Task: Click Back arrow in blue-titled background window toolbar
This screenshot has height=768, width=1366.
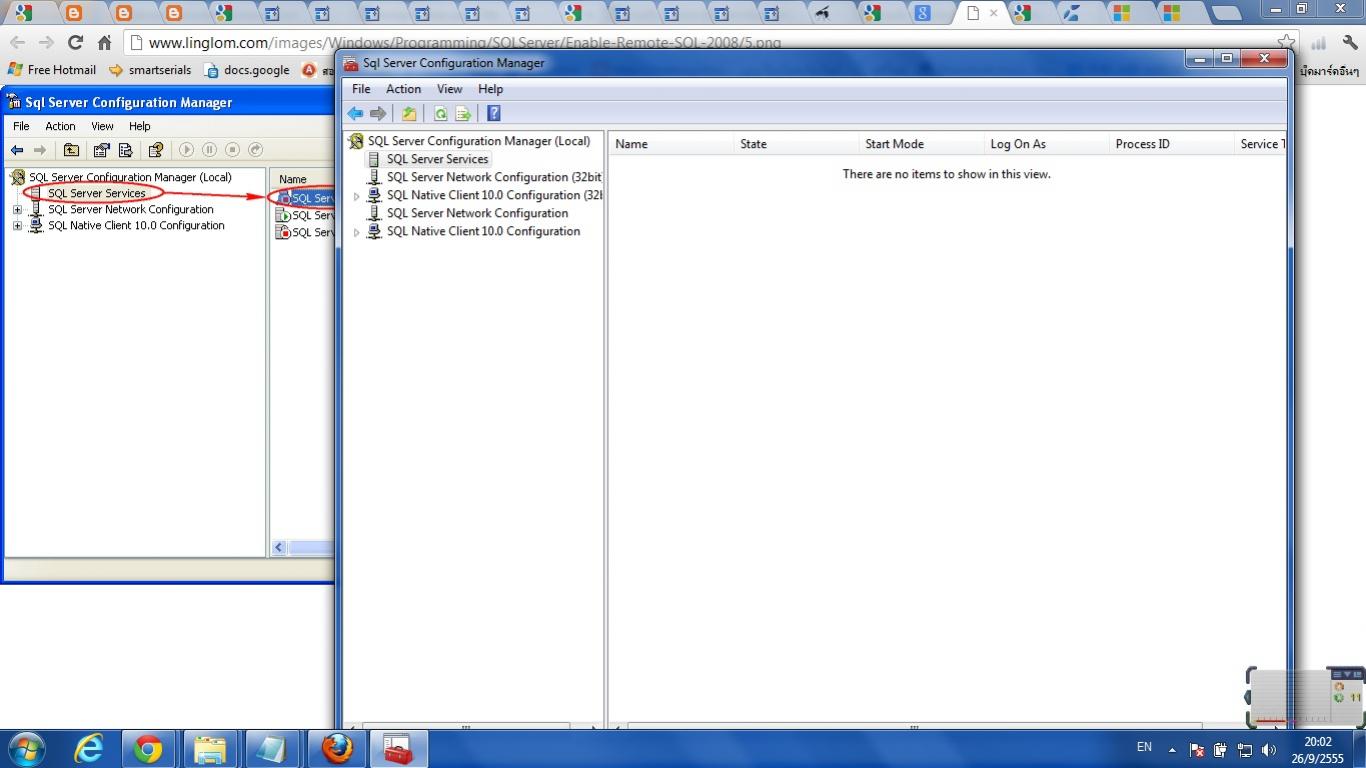Action: click(17, 150)
